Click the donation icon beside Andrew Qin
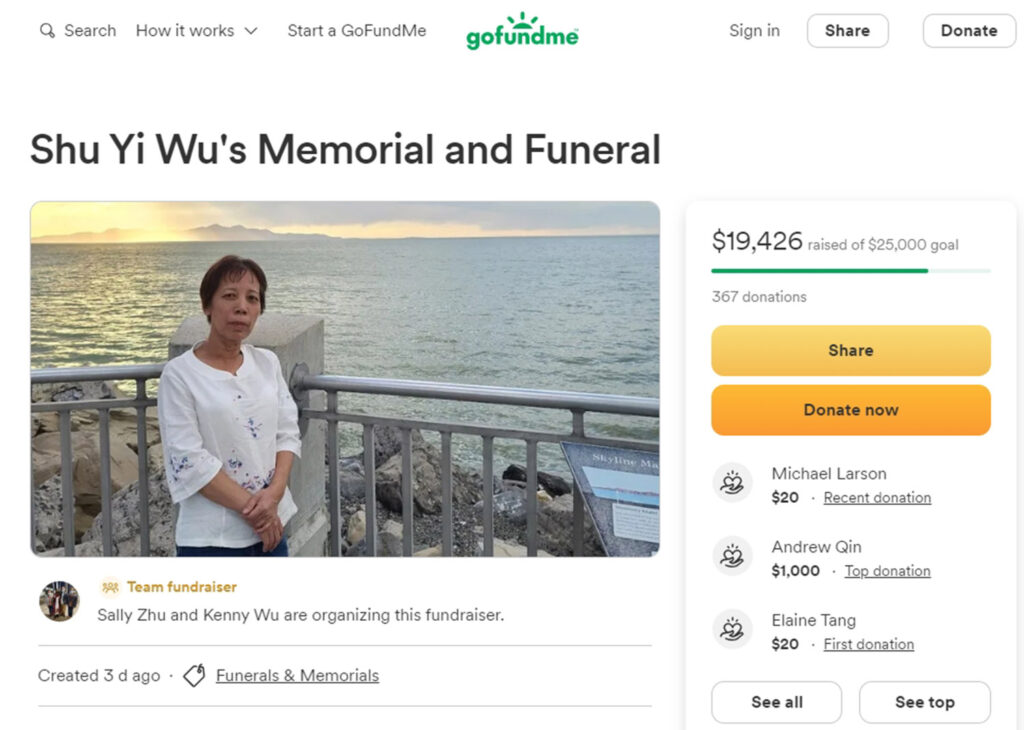This screenshot has width=1024, height=730. 732,557
